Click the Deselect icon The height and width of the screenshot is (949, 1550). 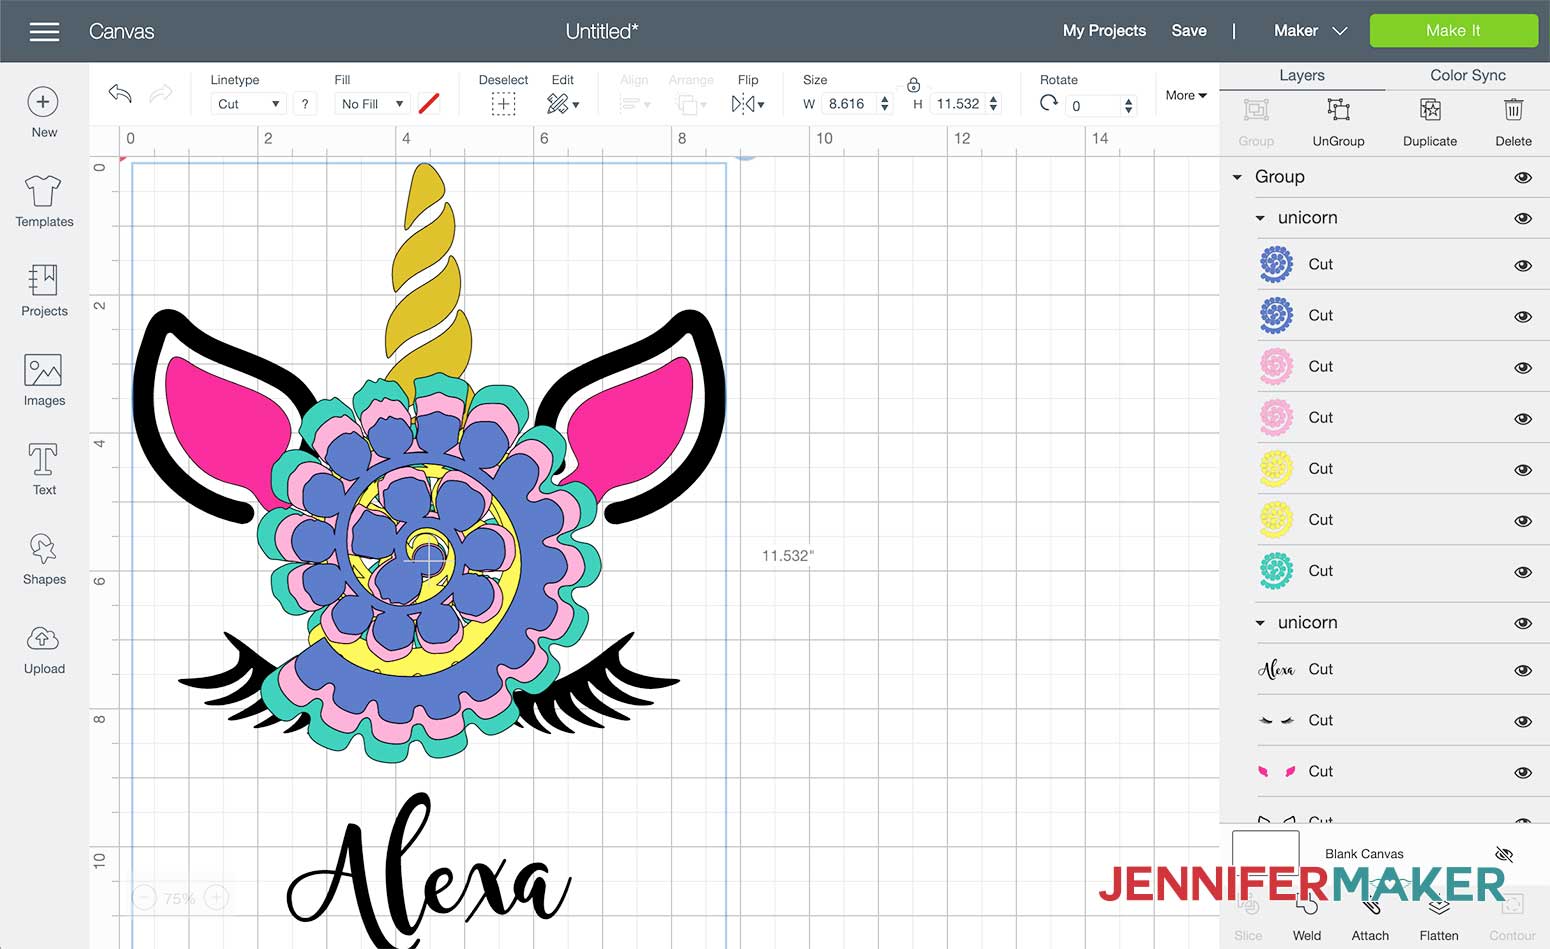(503, 104)
